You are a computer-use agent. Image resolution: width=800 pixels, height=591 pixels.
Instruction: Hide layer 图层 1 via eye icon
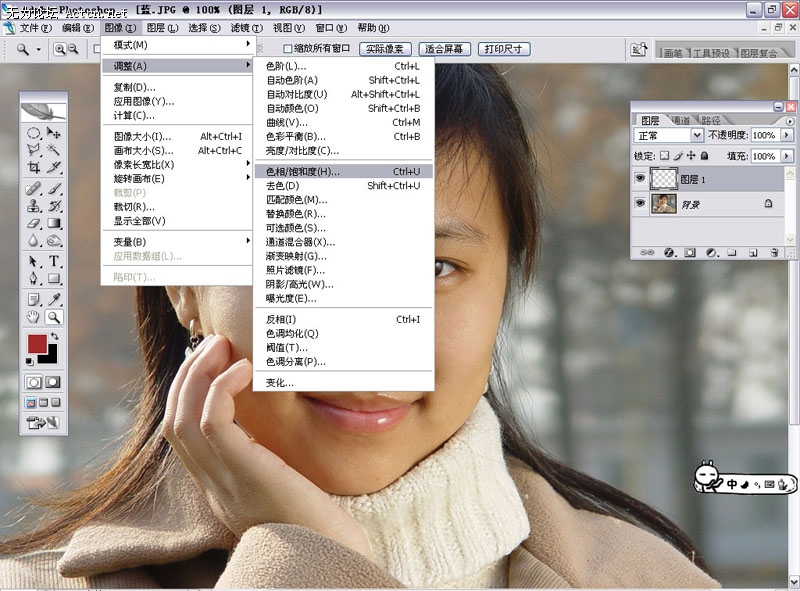[x=640, y=179]
